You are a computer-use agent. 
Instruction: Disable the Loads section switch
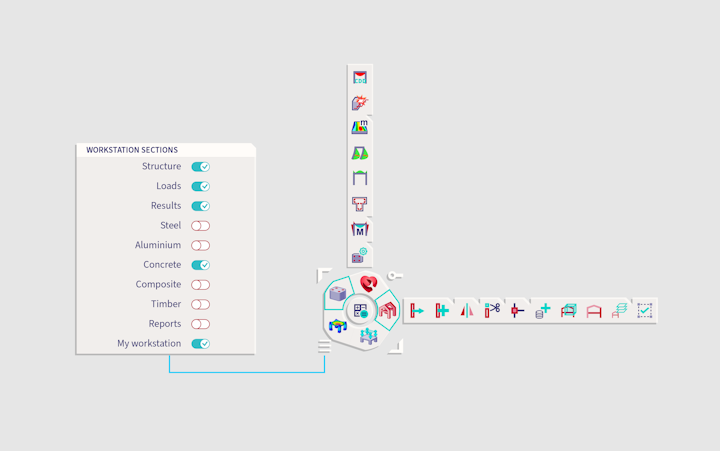pos(200,186)
